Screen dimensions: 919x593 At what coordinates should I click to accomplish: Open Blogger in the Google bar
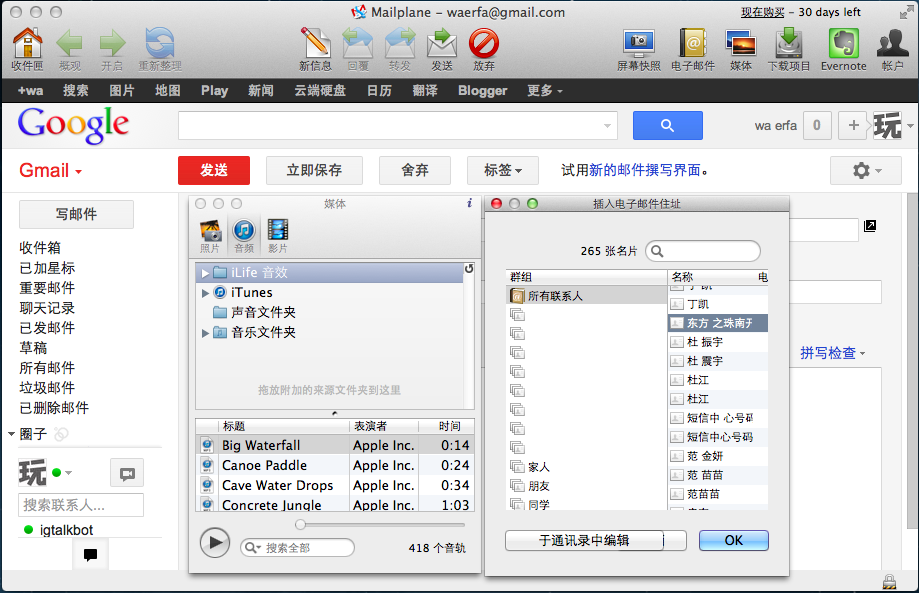(x=482, y=91)
